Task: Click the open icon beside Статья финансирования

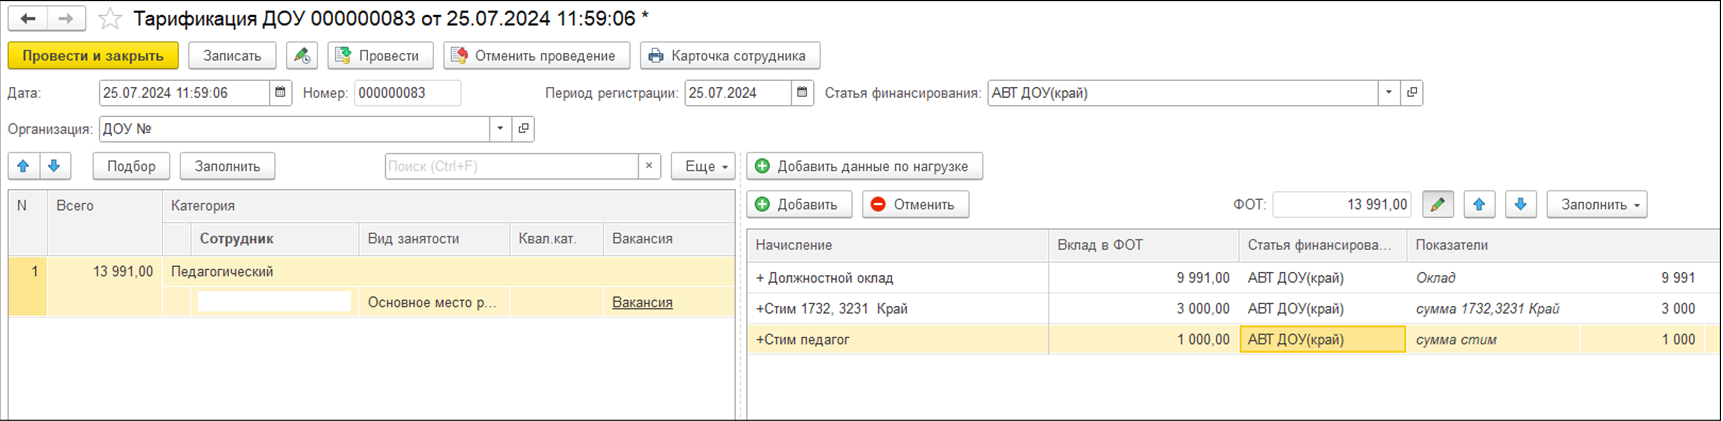Action: point(1412,93)
